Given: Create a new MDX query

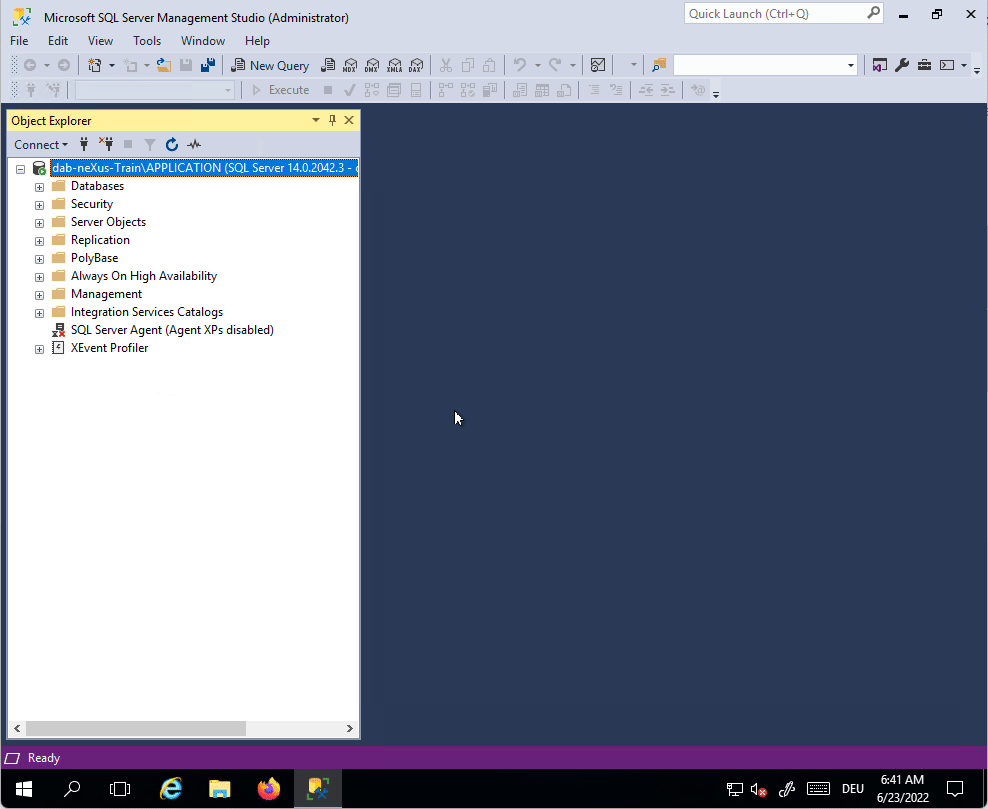Looking at the screenshot, I should click(x=350, y=65).
